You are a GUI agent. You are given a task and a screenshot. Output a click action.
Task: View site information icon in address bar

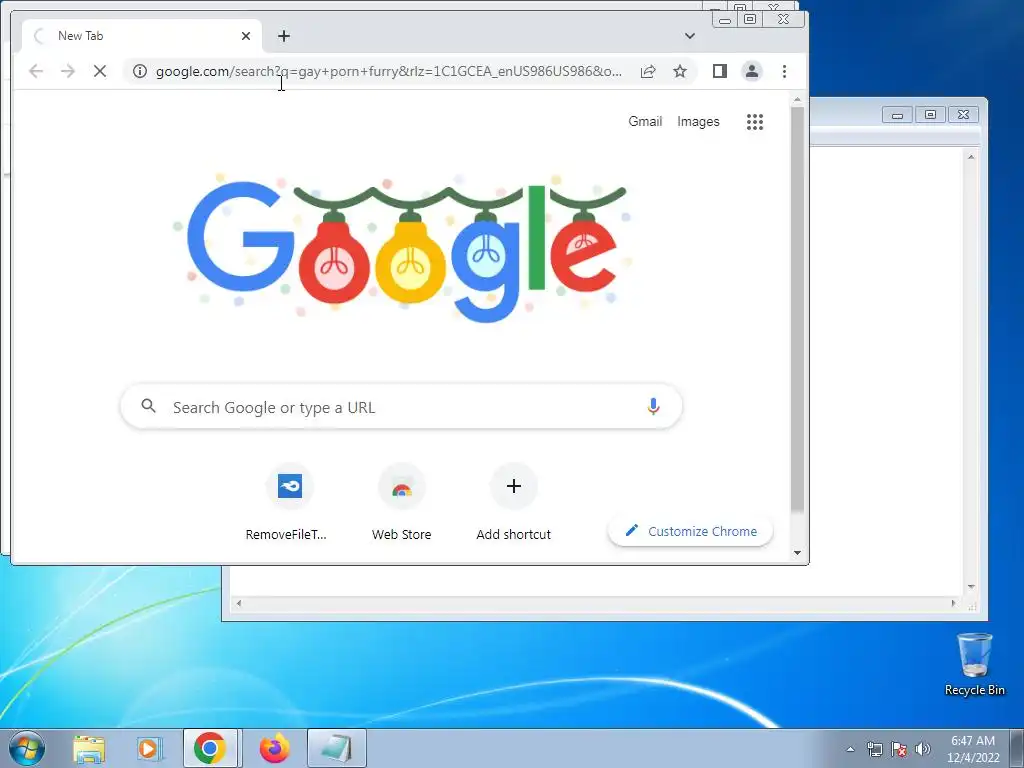tap(140, 71)
